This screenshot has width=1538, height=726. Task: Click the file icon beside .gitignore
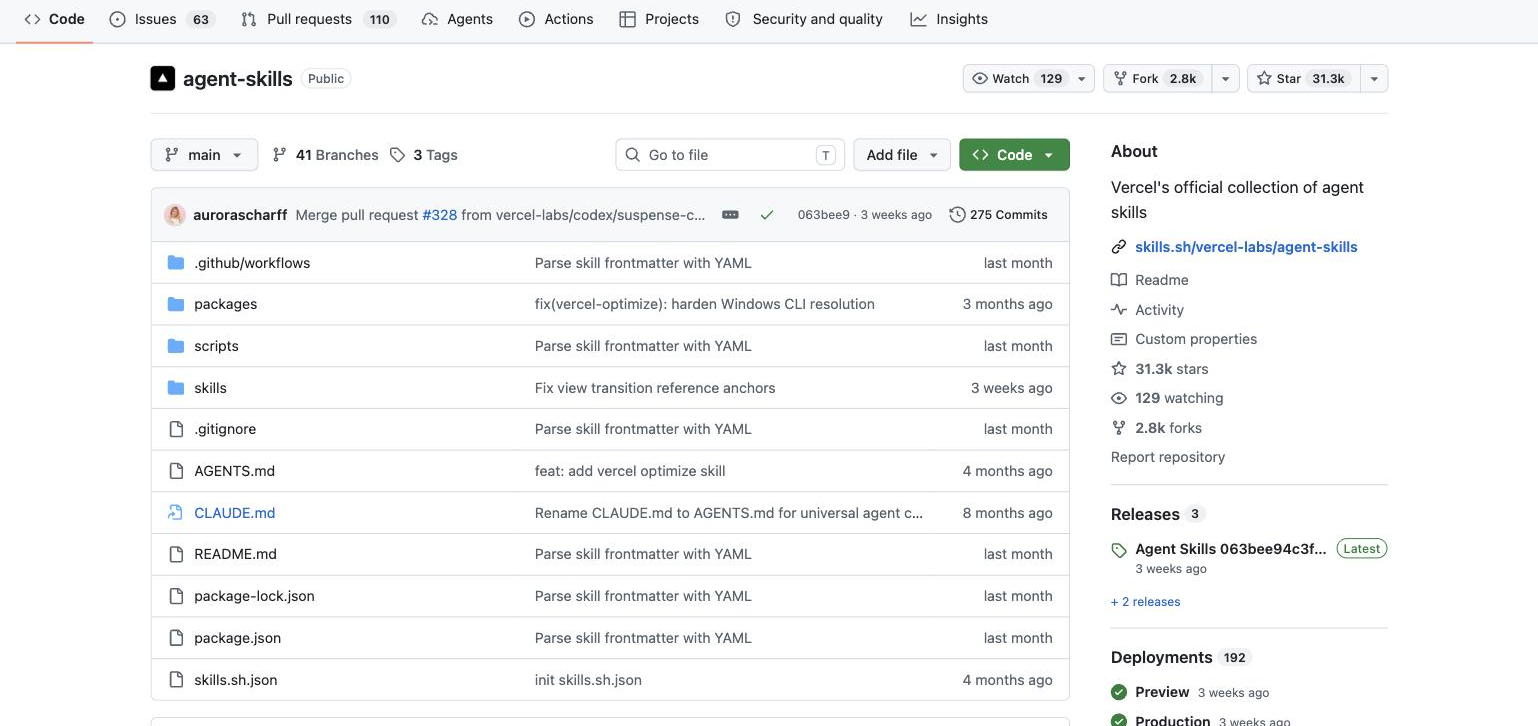176,429
